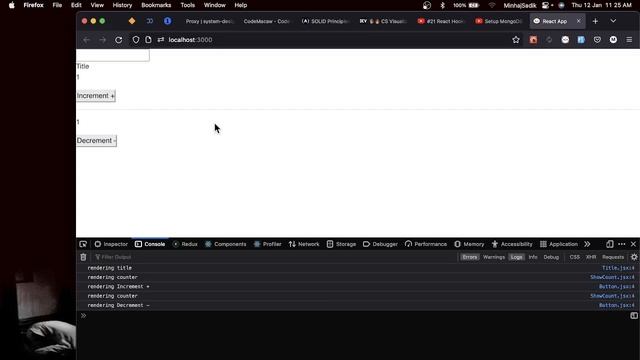
Task: Reload the current page
Action: [118, 40]
